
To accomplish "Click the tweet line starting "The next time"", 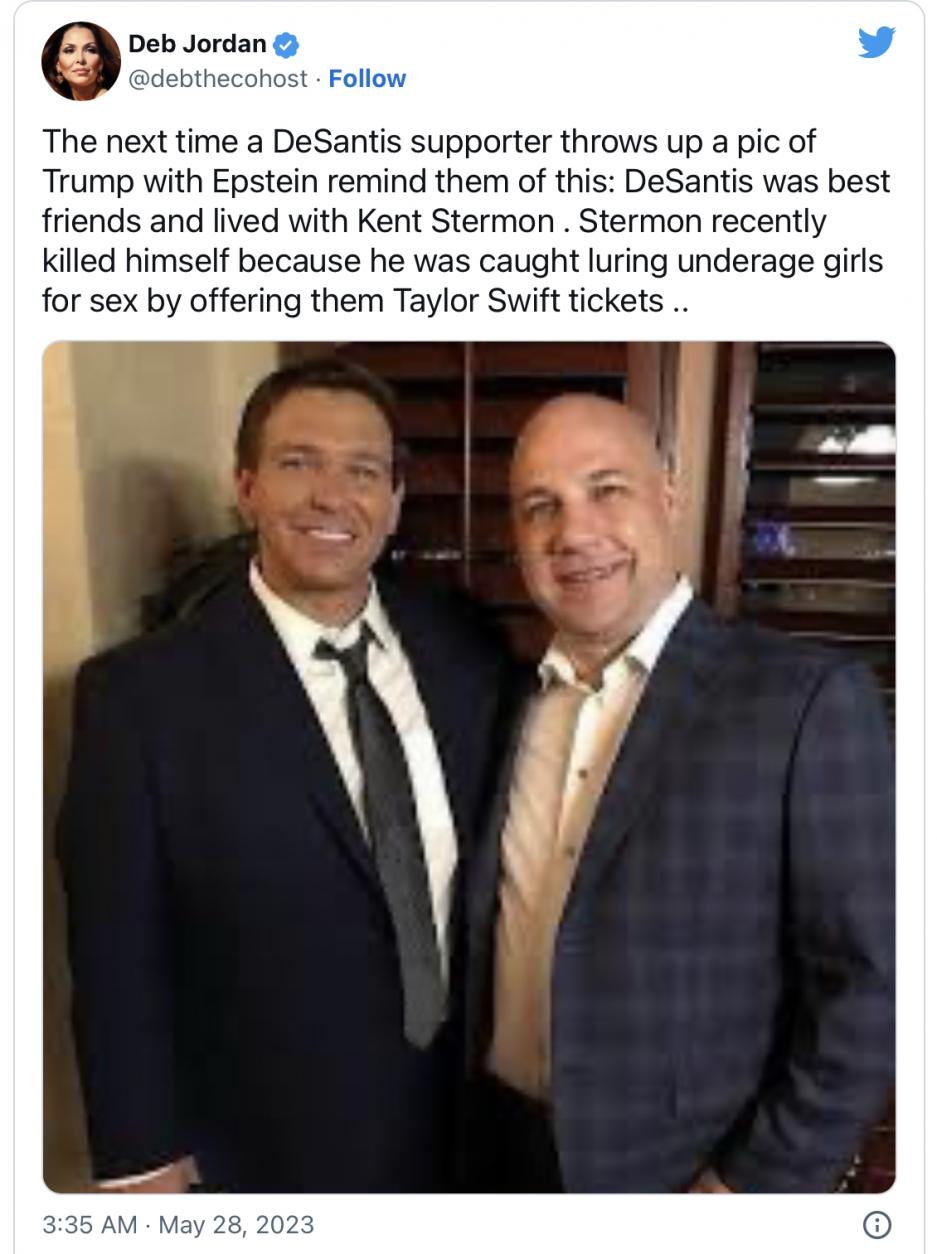I will point(429,141).
